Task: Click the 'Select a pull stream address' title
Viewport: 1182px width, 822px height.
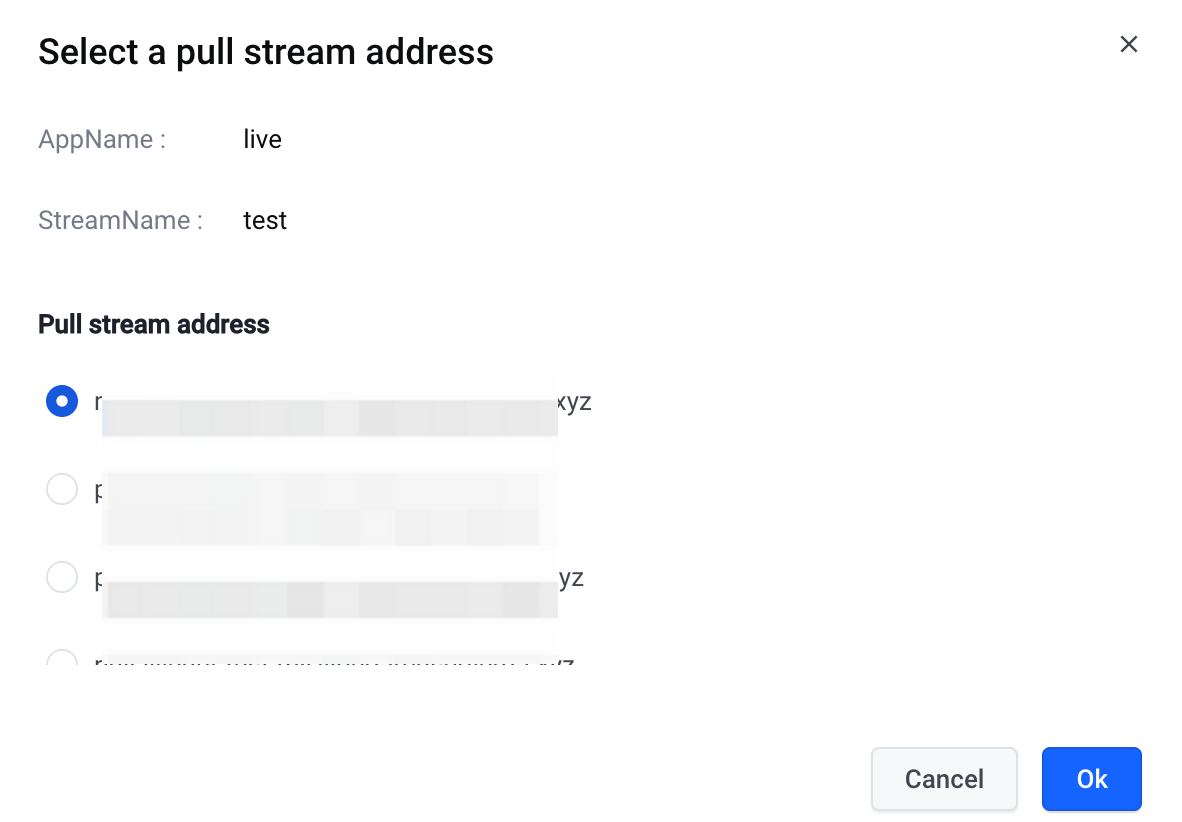Action: point(266,52)
